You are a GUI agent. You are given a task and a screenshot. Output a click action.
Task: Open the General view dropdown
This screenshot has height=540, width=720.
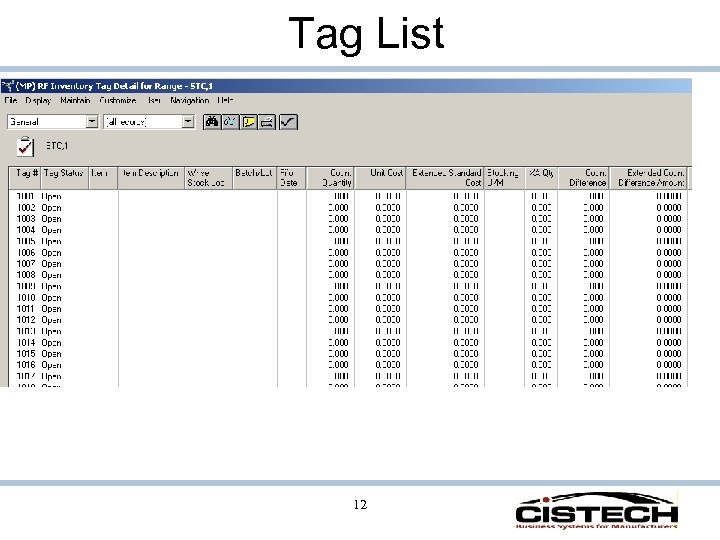(x=92, y=122)
